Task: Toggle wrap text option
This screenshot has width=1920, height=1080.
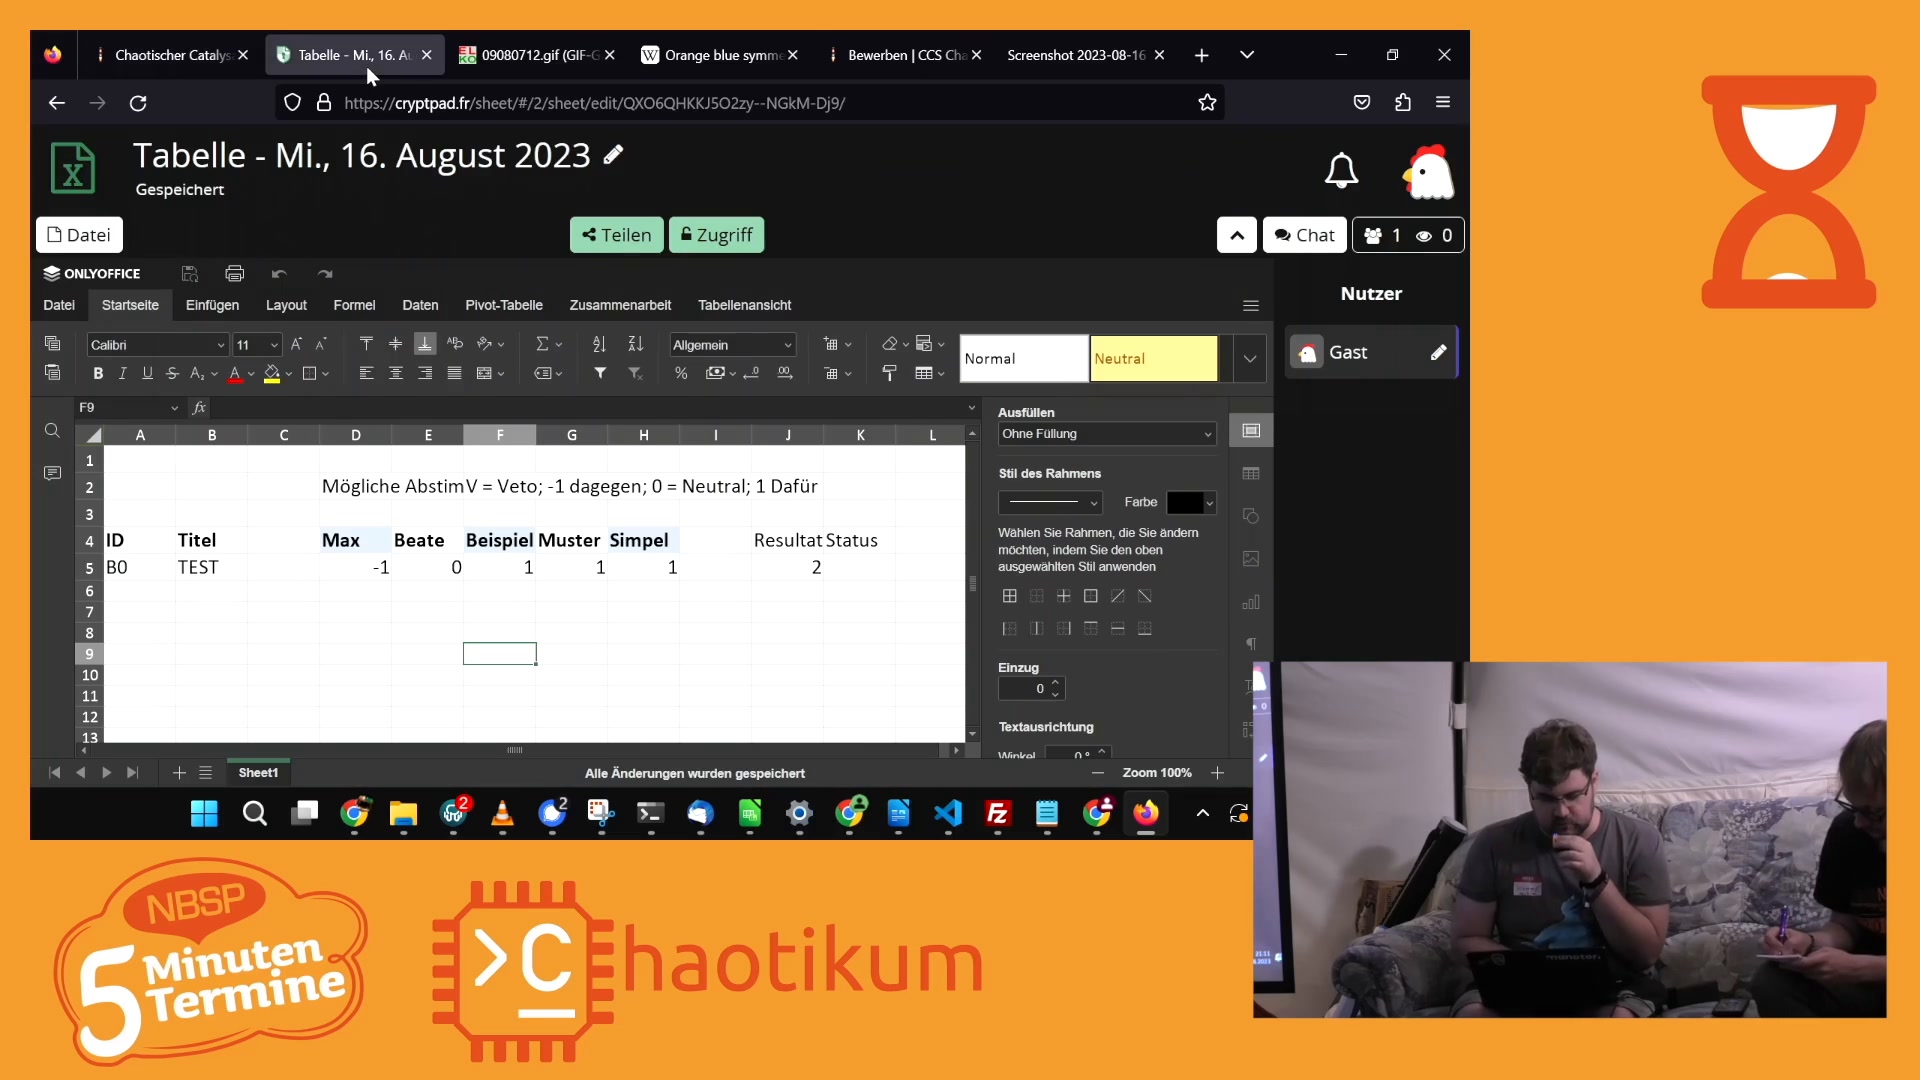Action: (455, 344)
